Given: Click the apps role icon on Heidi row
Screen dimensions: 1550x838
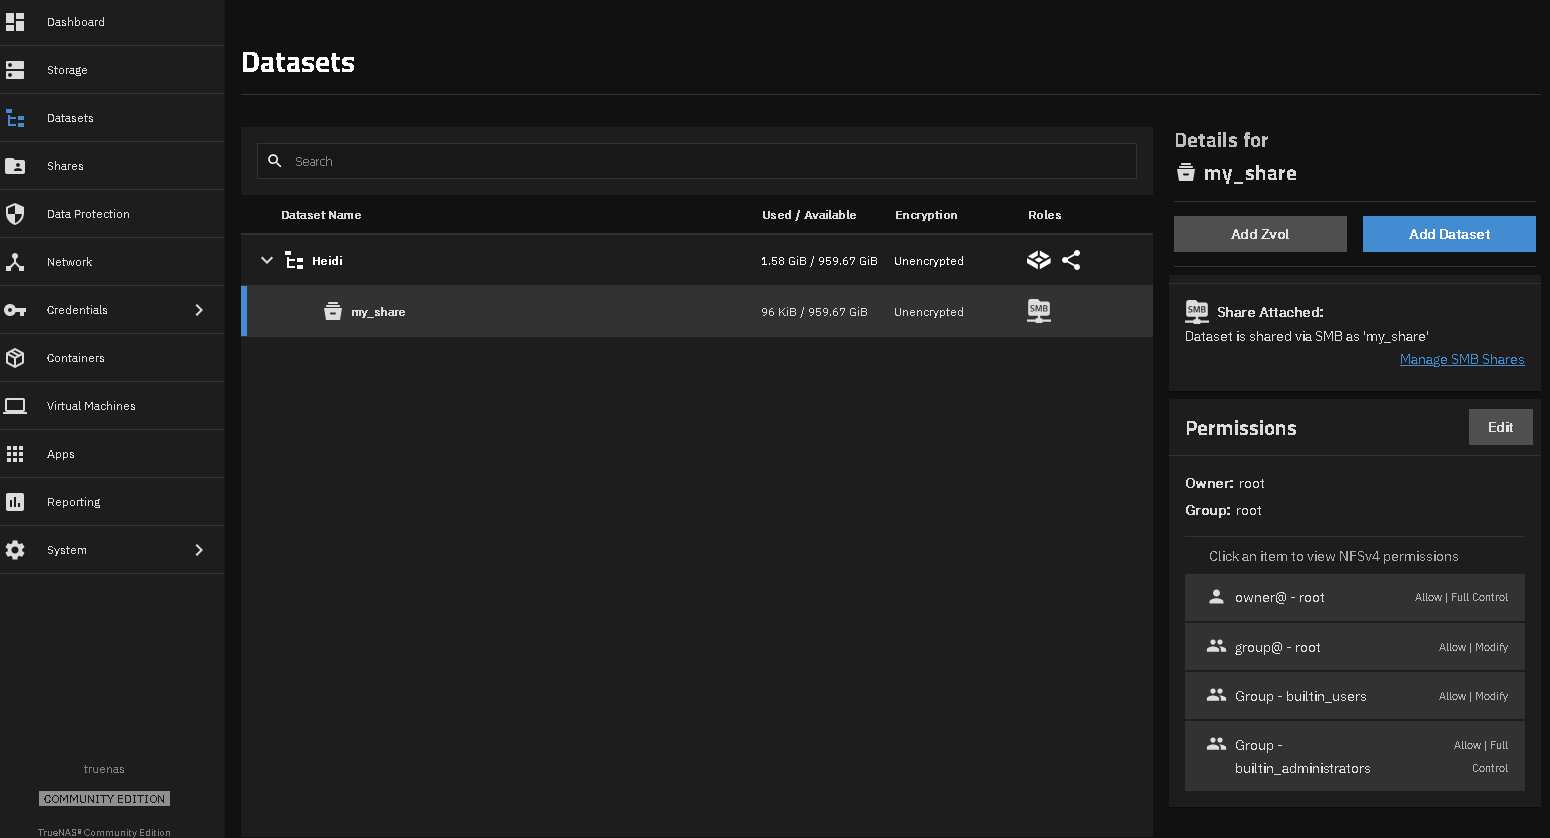Looking at the screenshot, I should [1039, 260].
